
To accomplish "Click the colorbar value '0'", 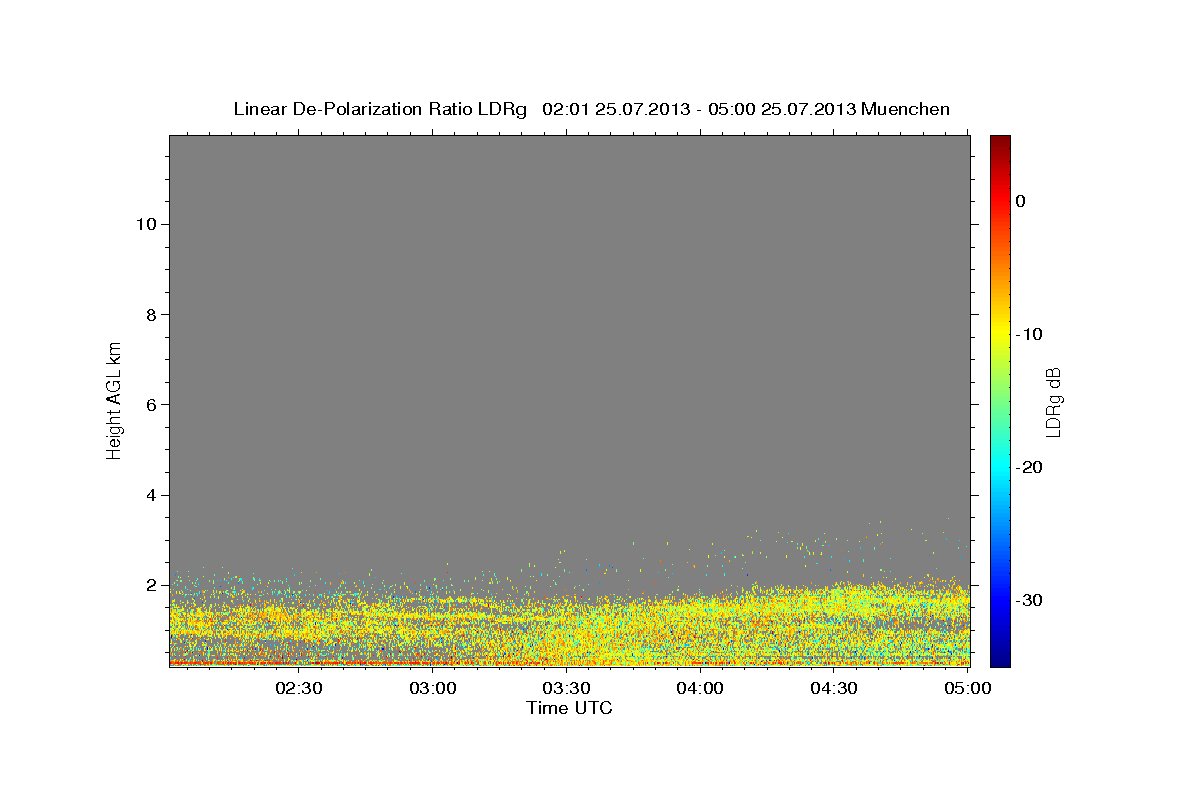I will (x=1021, y=201).
